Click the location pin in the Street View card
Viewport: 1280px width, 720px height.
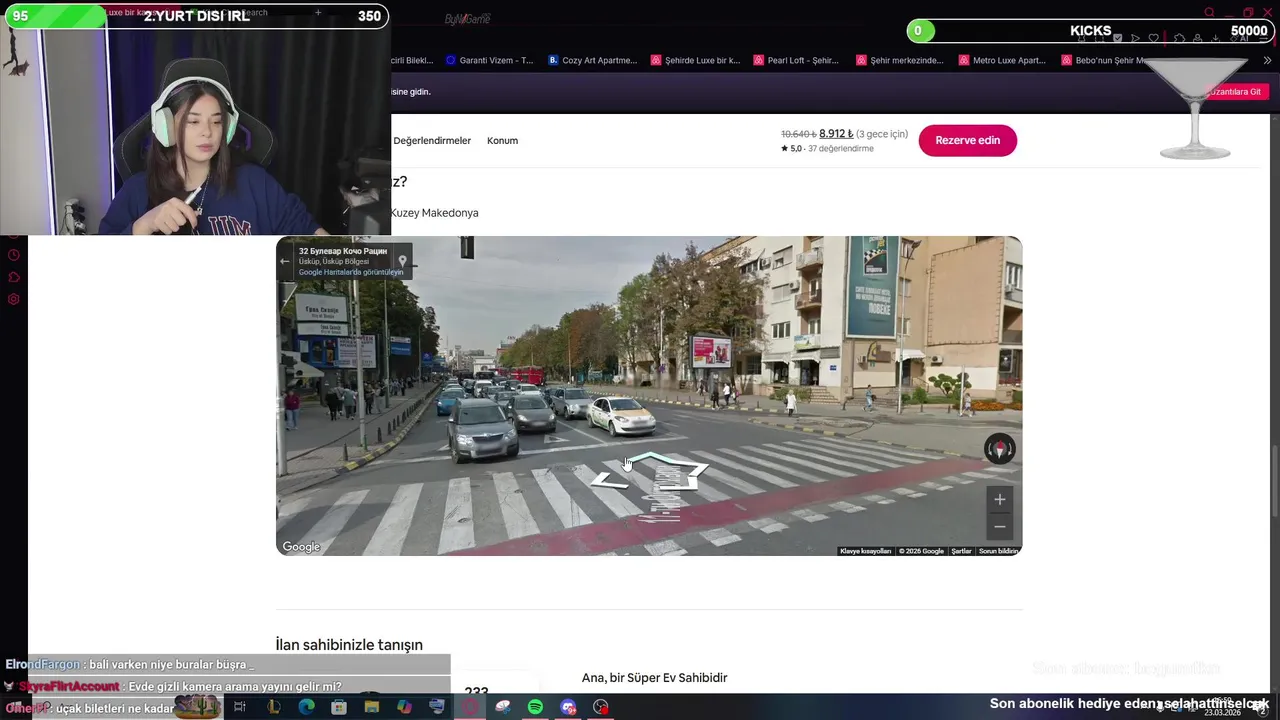[x=402, y=261]
